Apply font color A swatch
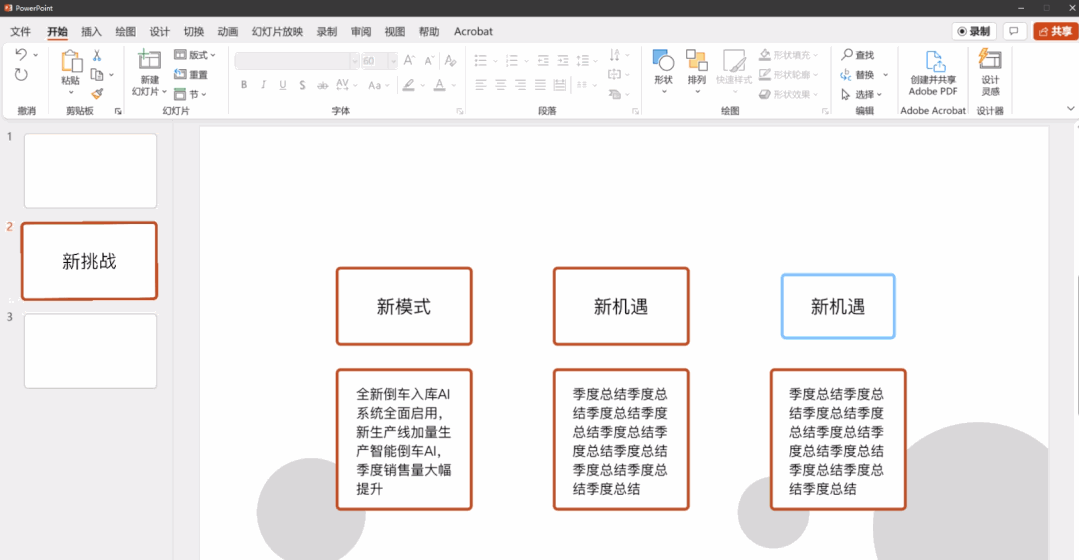Viewport: 1079px width, 560px height. click(439, 85)
